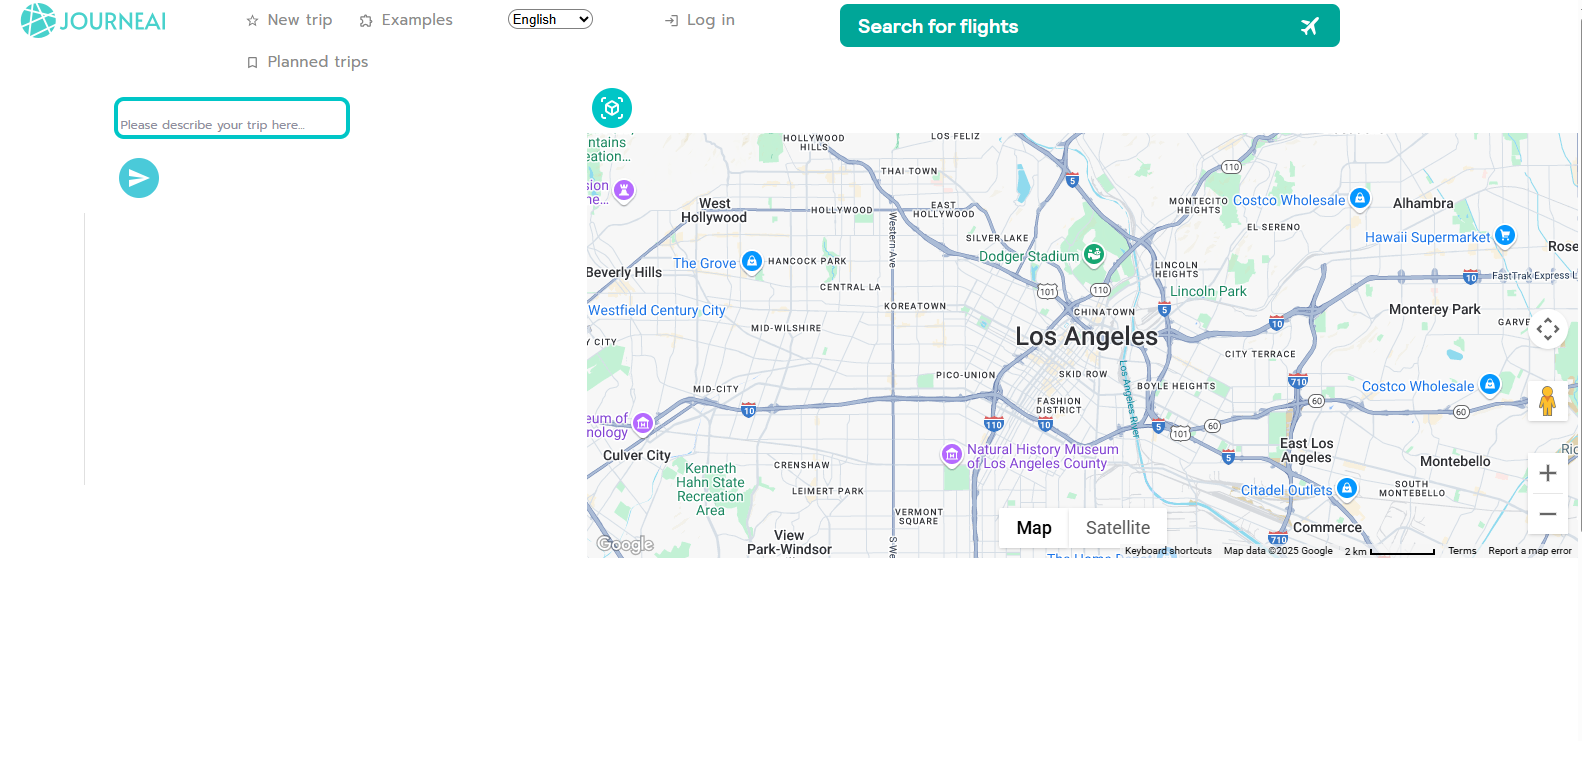Image resolution: width=1582 pixels, height=757 pixels.
Task: Open Keyboard shortcuts on the map
Action: 1168,551
